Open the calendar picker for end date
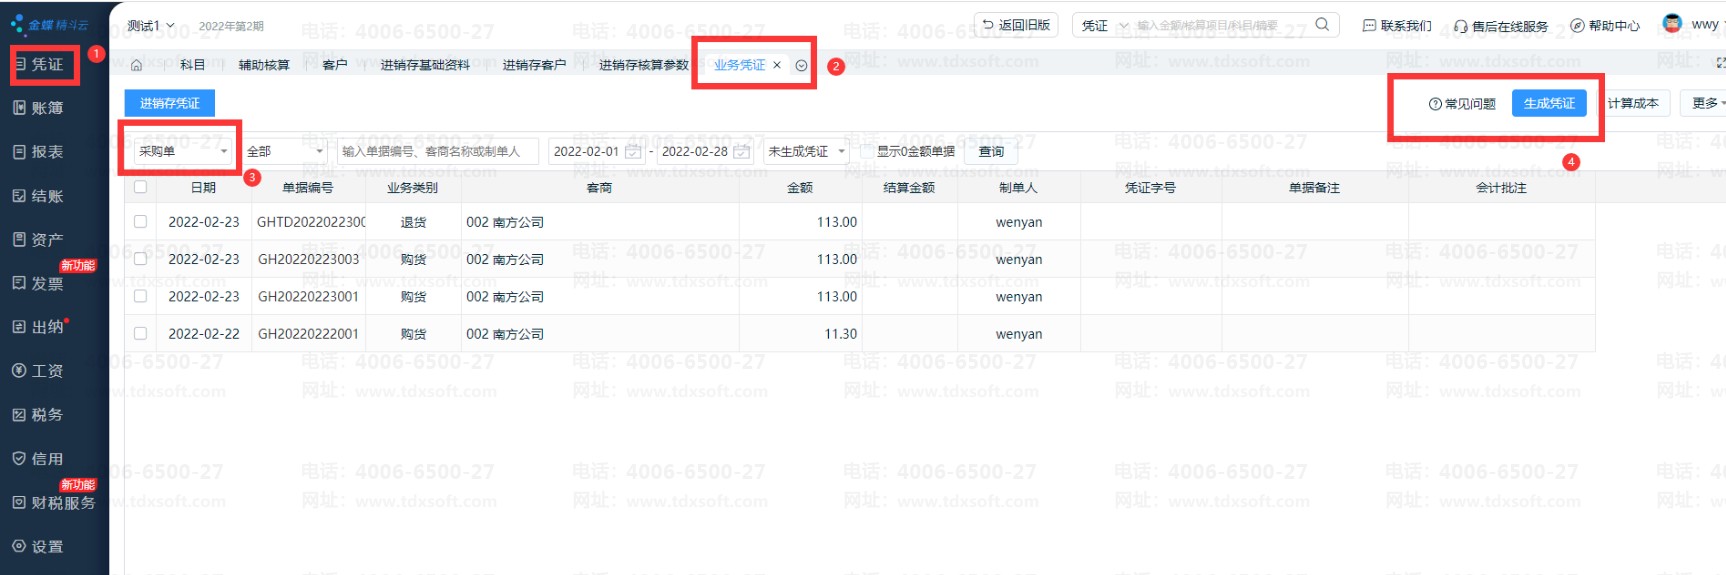This screenshot has height=575, width=1726. tap(741, 152)
